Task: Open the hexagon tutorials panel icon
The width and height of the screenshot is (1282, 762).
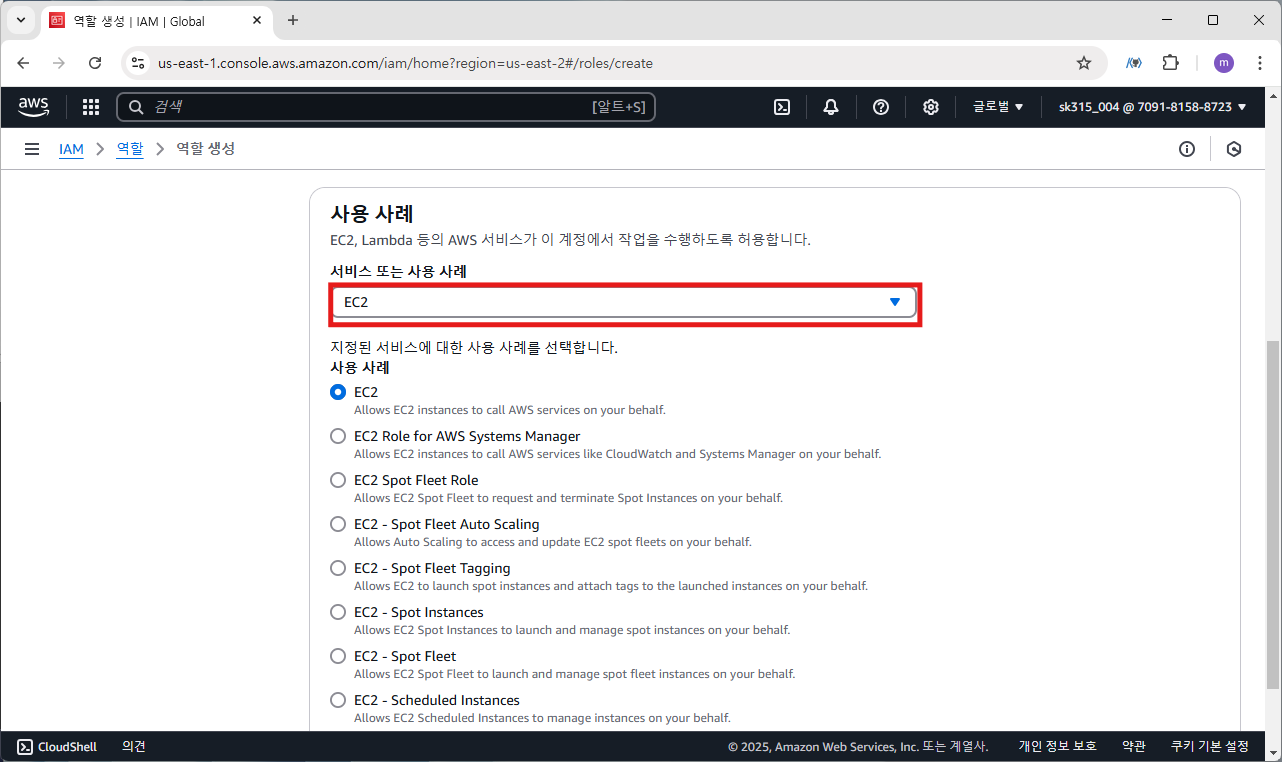Action: [x=1234, y=149]
